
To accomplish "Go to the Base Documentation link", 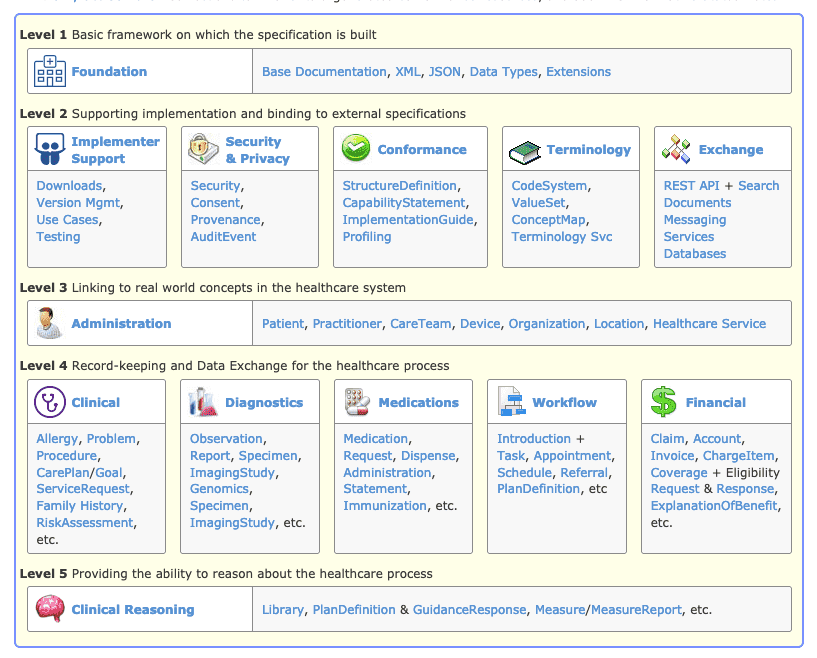I will click(x=324, y=72).
